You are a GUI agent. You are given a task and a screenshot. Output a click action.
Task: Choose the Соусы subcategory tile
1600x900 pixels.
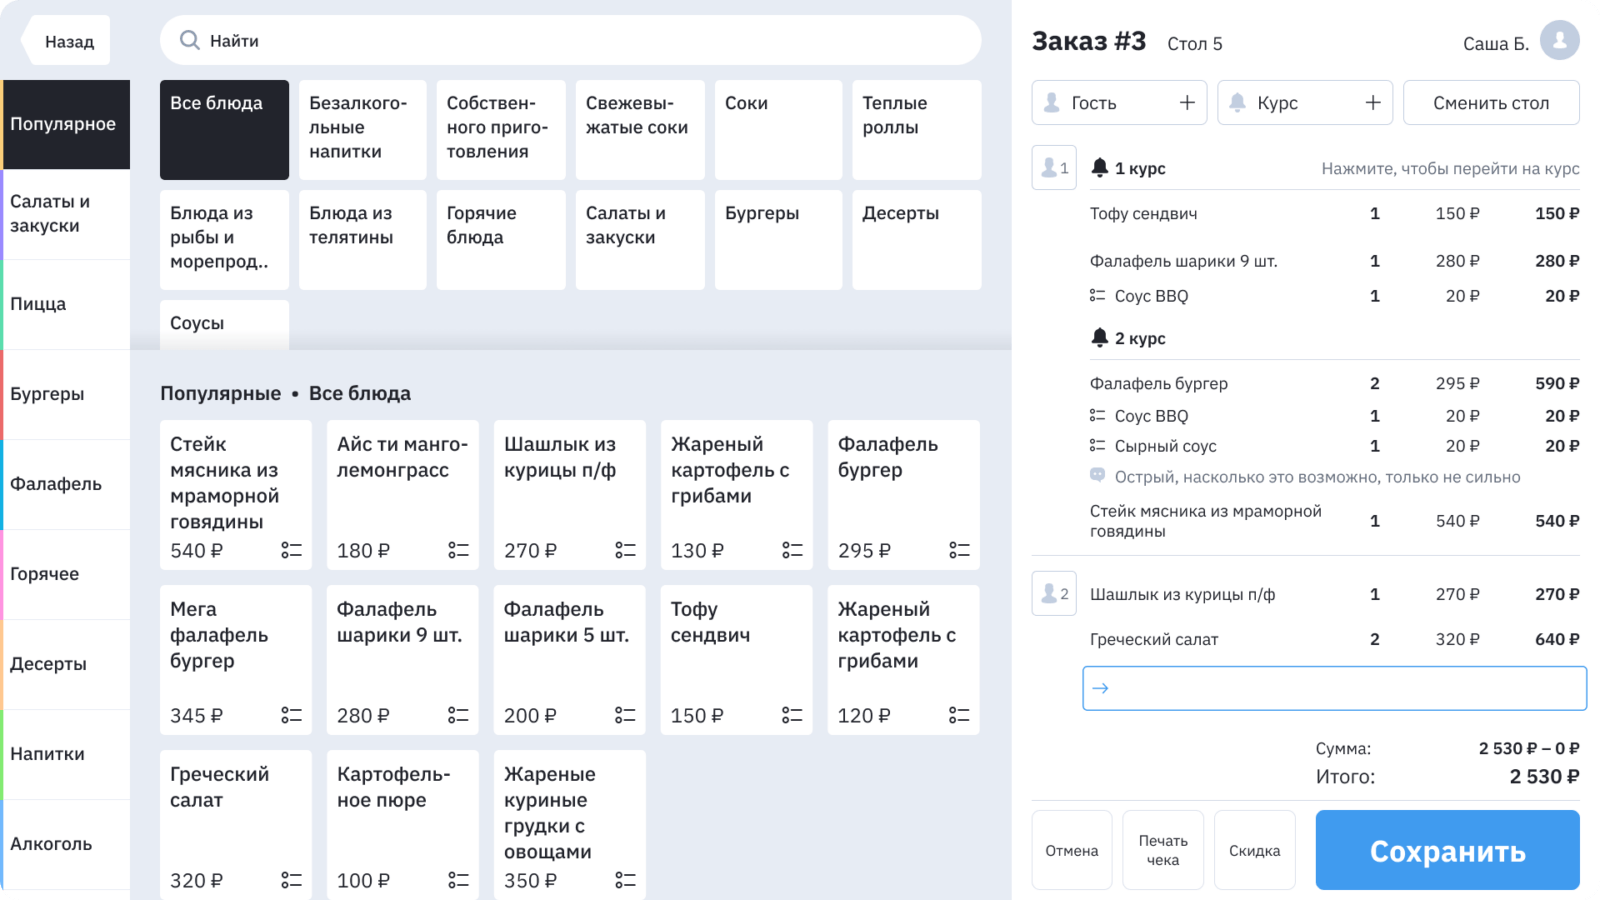pos(224,324)
